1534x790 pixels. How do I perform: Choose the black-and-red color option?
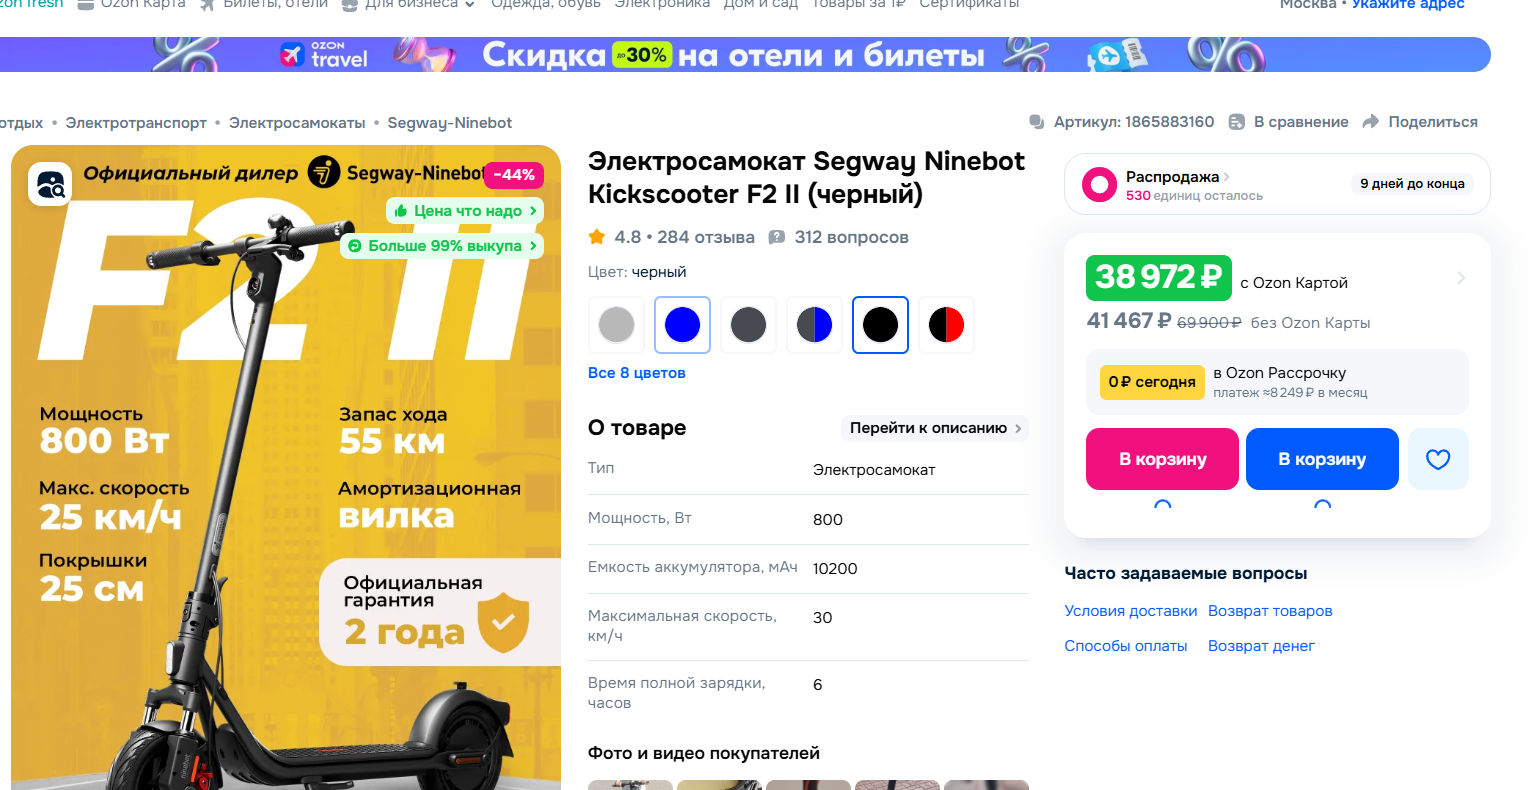coord(946,325)
